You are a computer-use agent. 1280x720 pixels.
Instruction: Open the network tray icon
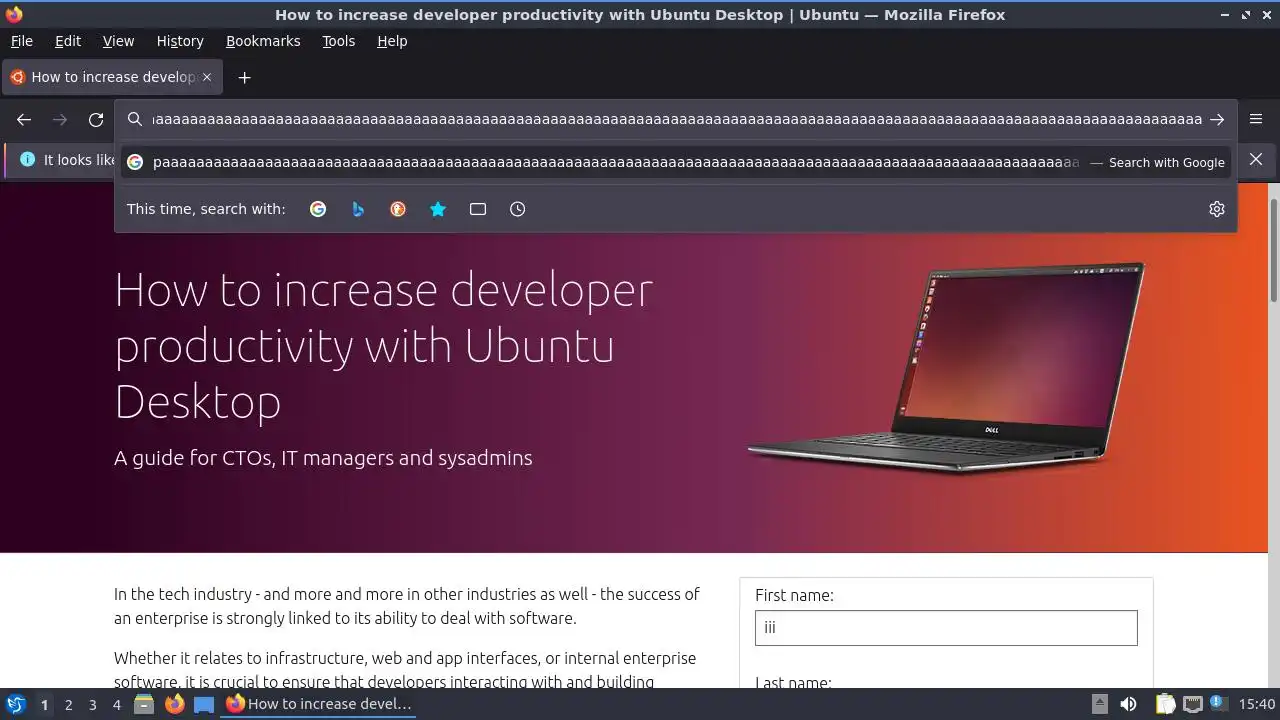1192,704
